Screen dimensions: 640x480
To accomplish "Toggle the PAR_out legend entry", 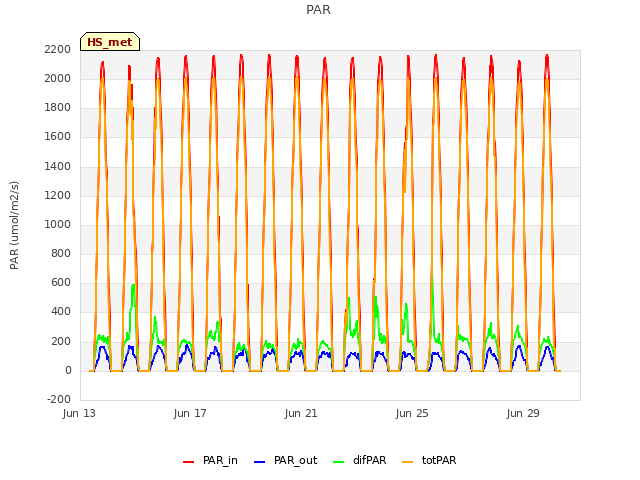I will pos(286,460).
